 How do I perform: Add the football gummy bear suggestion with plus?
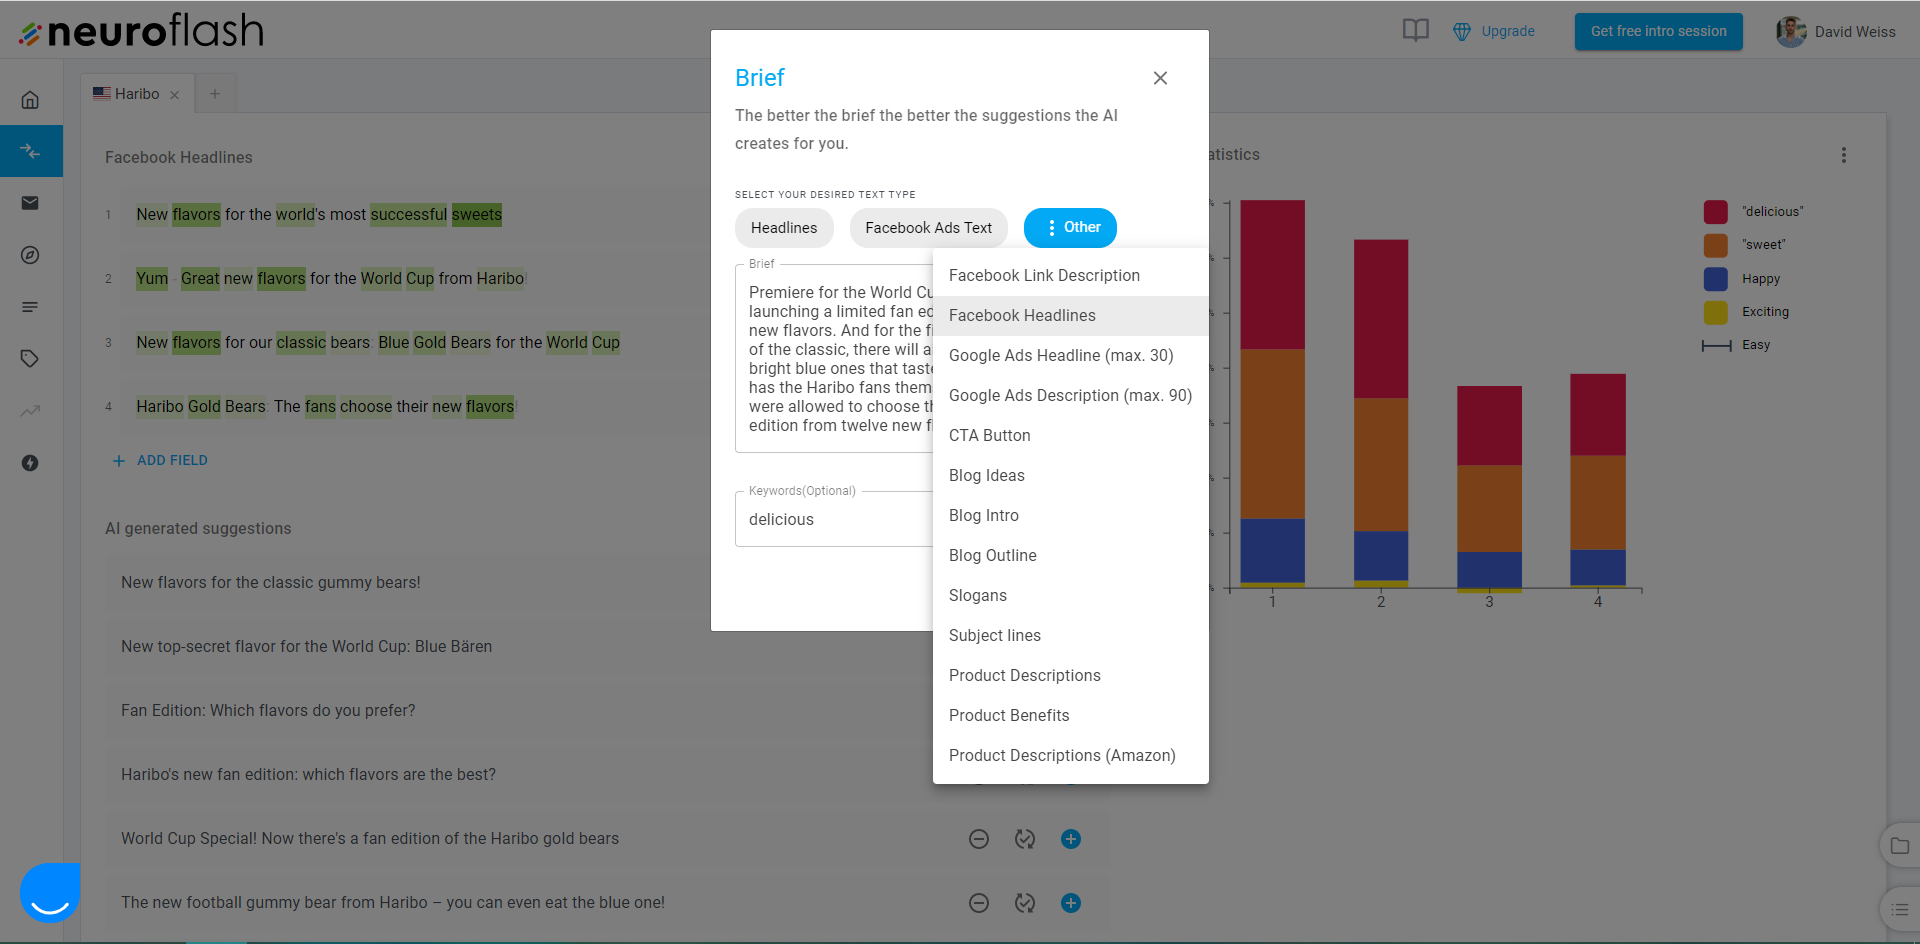(x=1070, y=902)
